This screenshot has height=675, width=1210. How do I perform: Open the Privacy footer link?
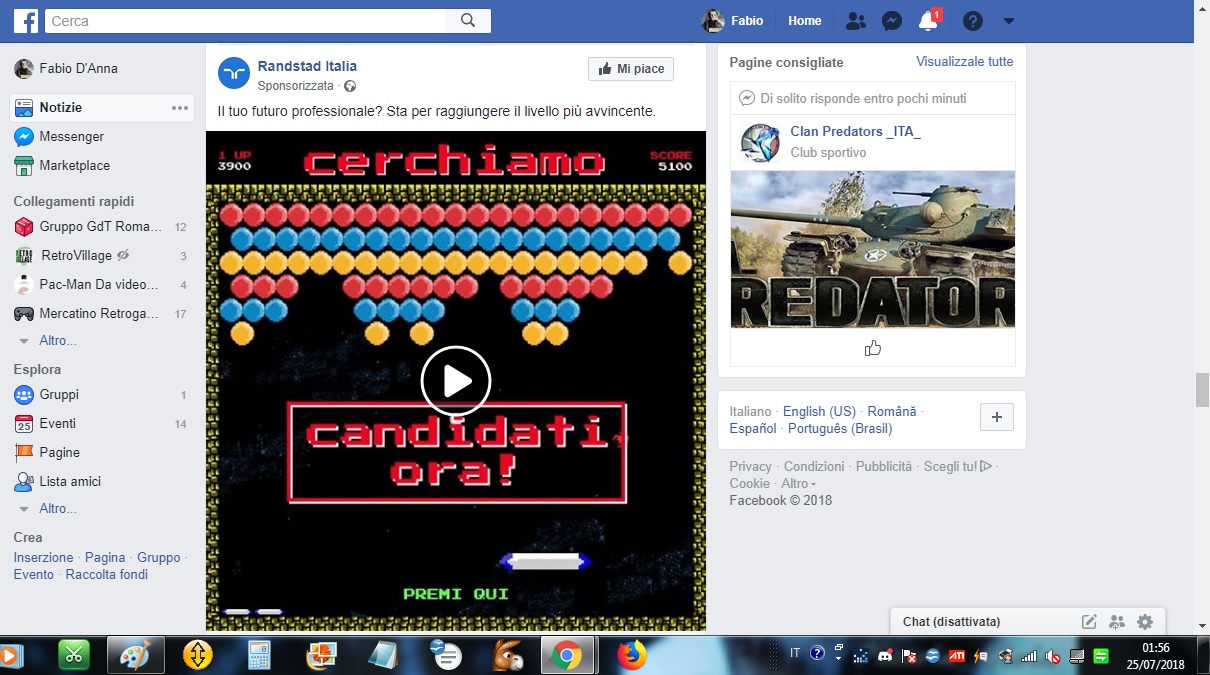click(x=751, y=467)
